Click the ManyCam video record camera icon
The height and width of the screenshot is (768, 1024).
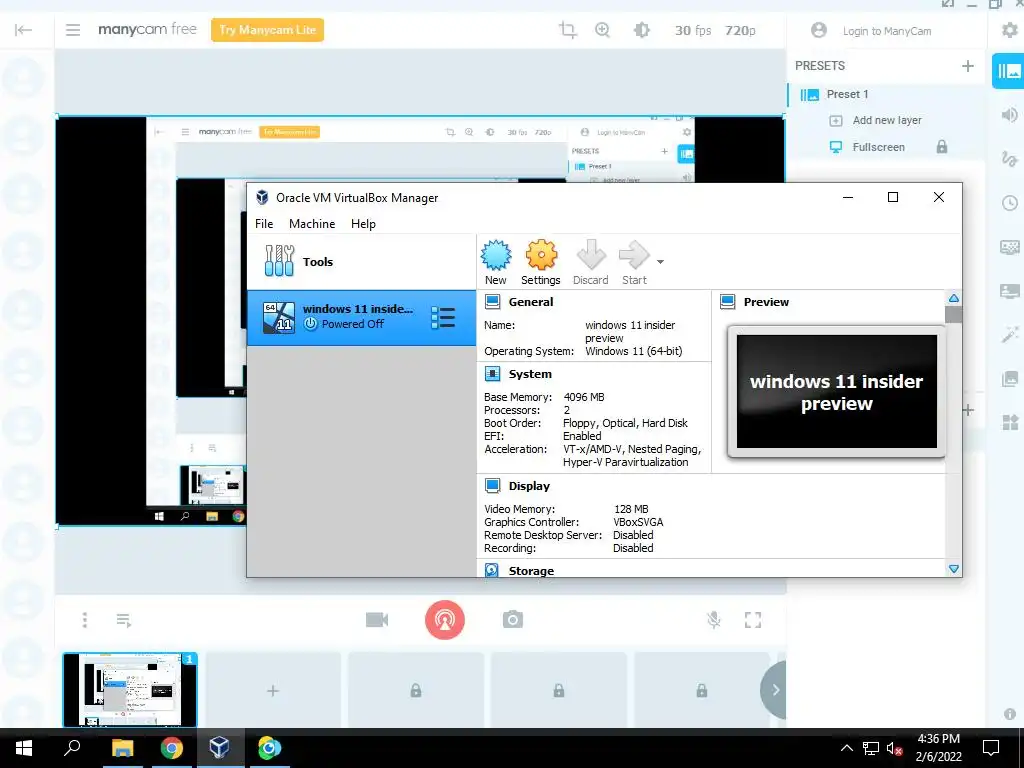coord(377,620)
